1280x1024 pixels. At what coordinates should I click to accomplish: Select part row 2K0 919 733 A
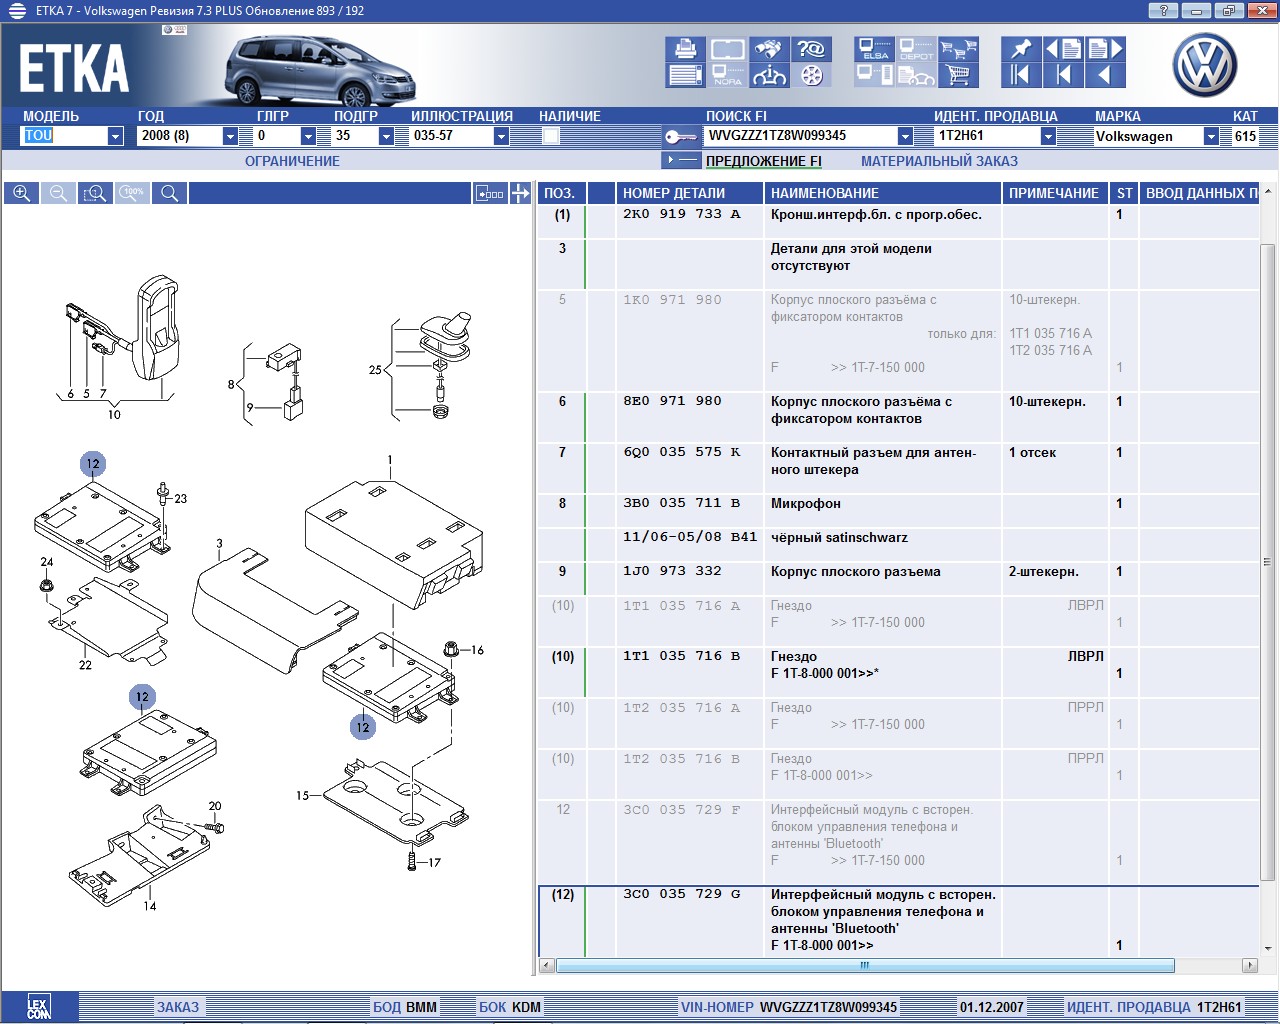click(x=898, y=221)
